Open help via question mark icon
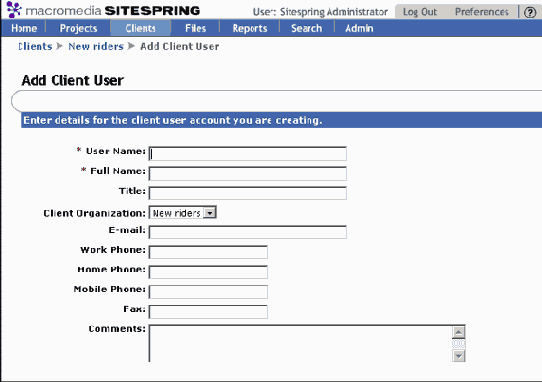This screenshot has width=542, height=382. point(530,12)
